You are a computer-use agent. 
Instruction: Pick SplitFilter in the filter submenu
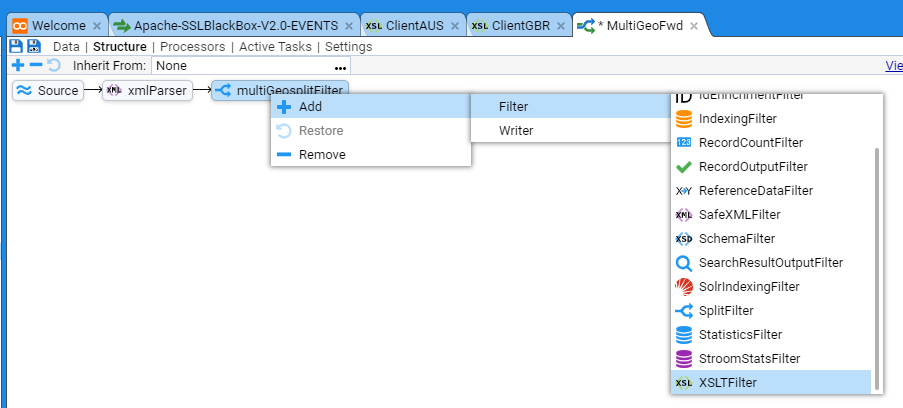point(725,310)
